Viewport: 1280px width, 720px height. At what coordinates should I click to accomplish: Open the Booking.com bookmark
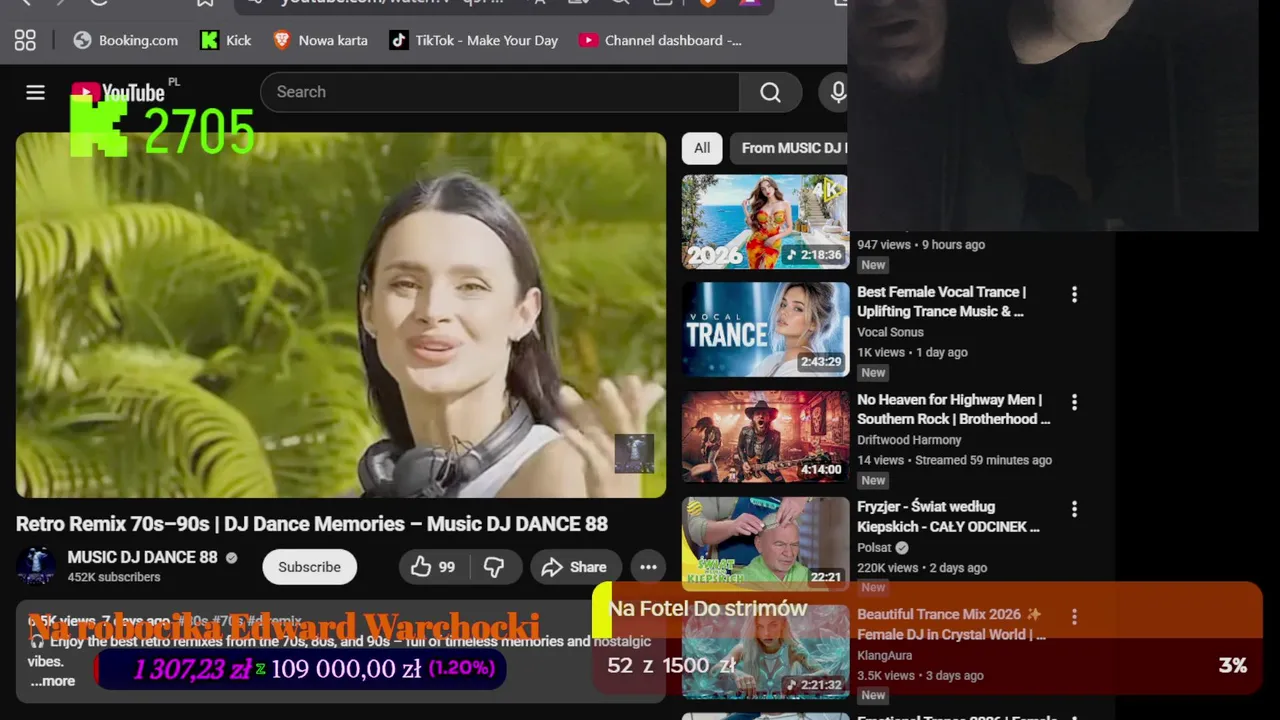tap(126, 40)
